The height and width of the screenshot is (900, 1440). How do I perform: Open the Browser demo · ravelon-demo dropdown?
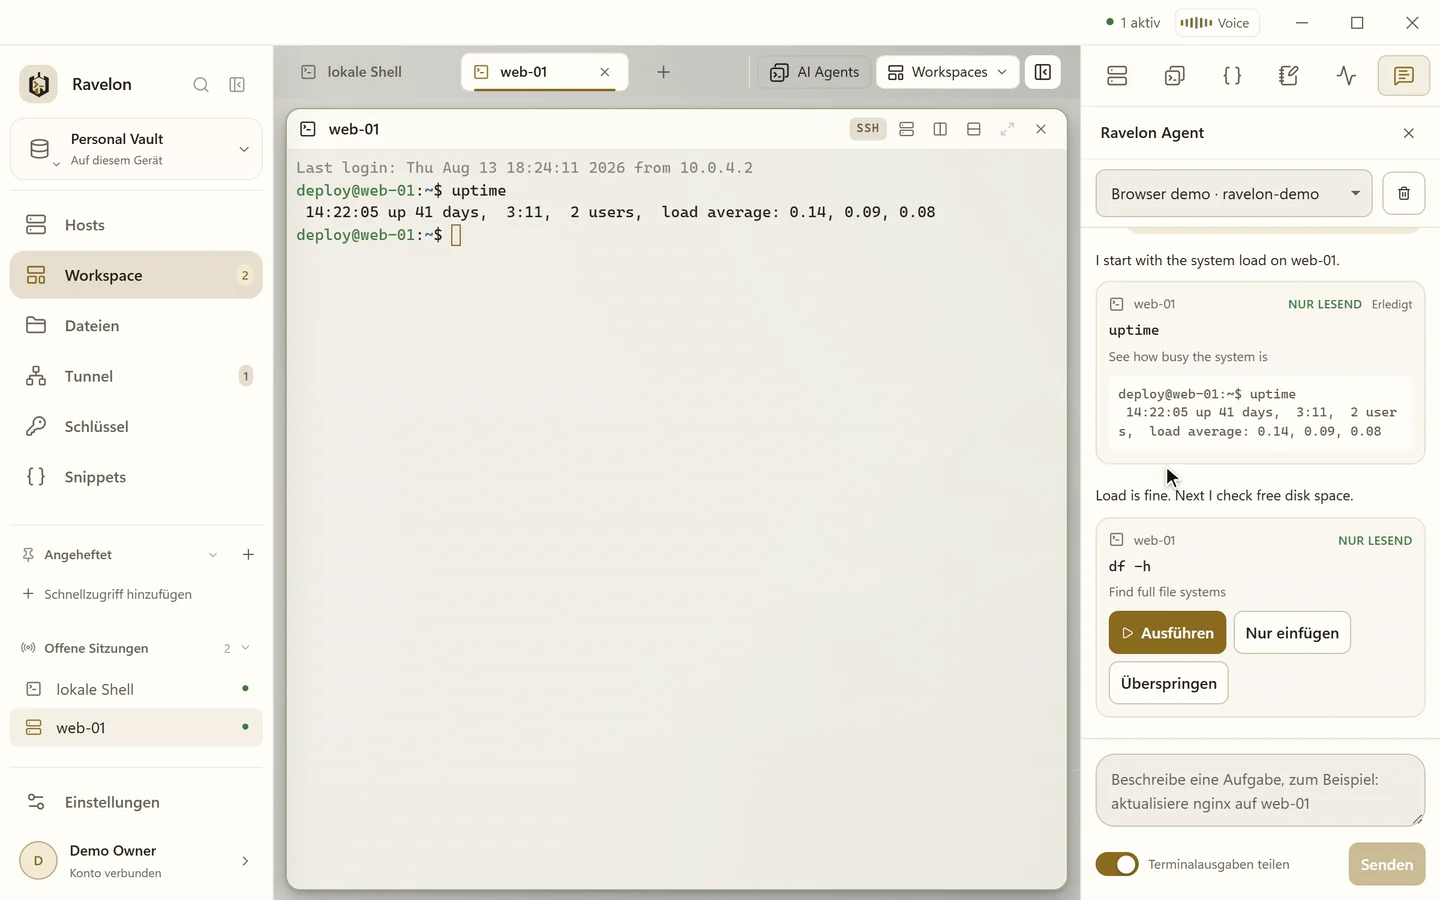click(1234, 194)
